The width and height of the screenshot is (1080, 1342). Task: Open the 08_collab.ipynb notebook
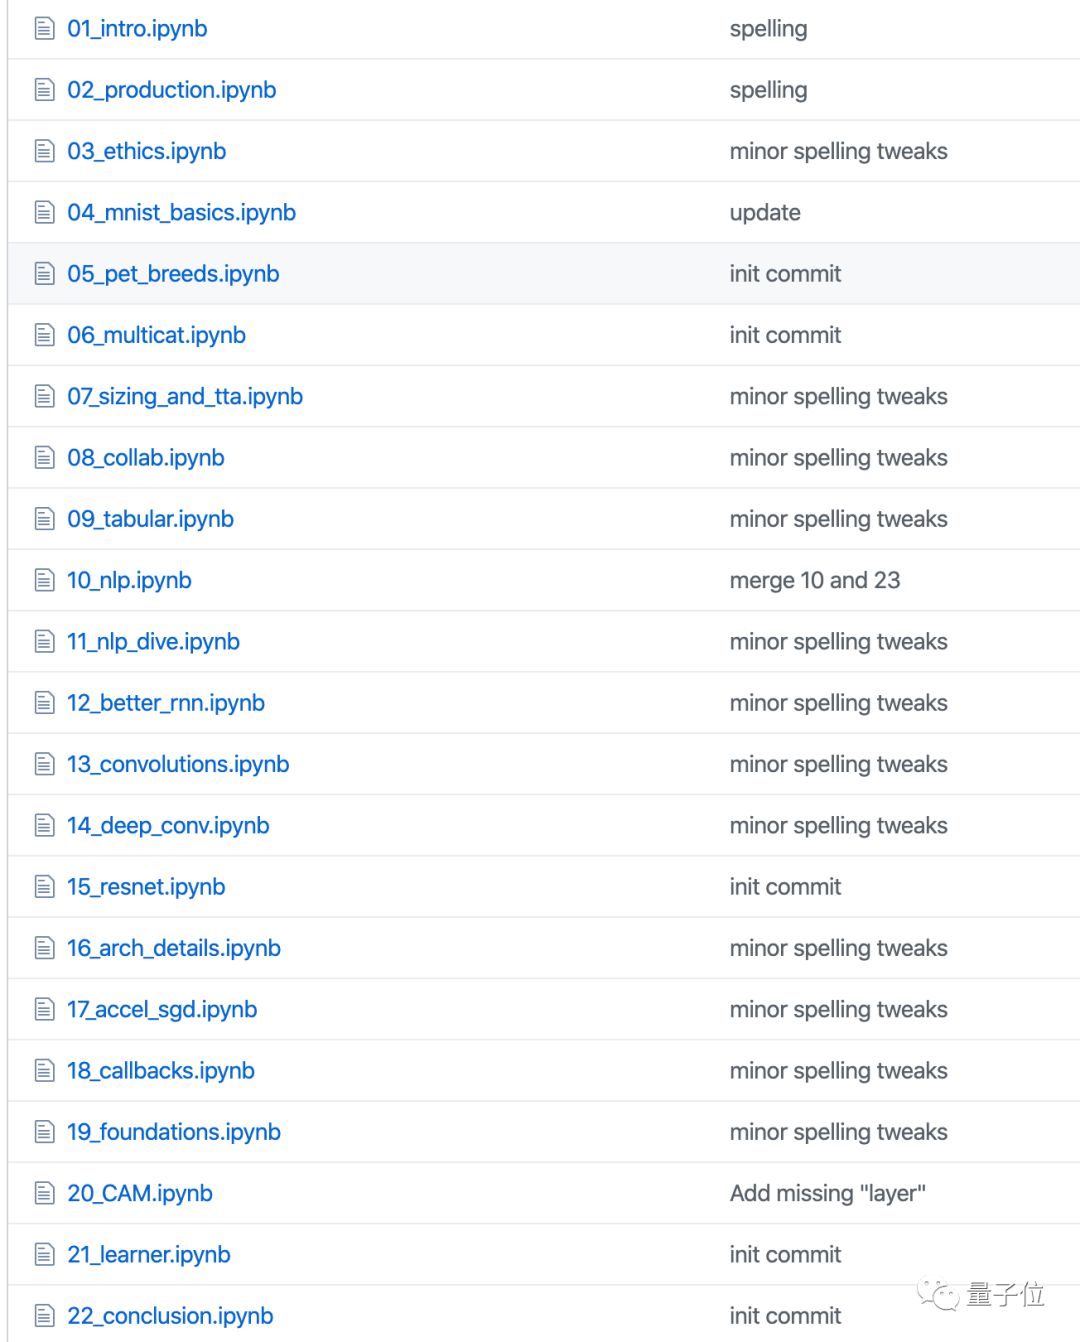pos(145,458)
